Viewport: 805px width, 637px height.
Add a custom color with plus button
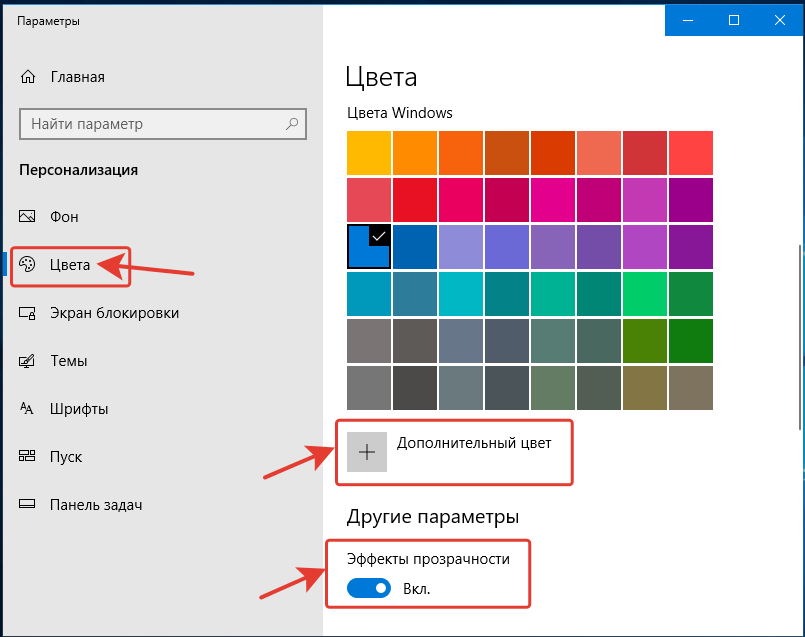[x=367, y=452]
